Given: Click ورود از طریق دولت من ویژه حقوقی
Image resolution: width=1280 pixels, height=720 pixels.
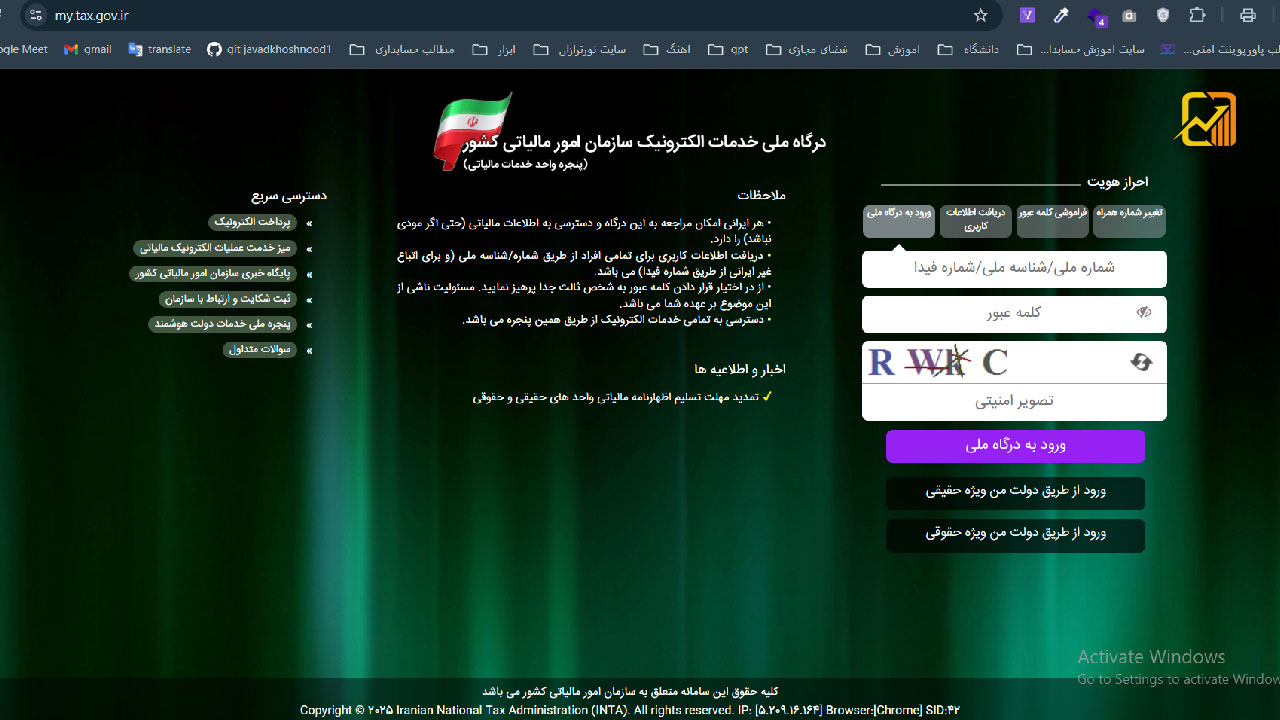Looking at the screenshot, I should [x=1015, y=535].
